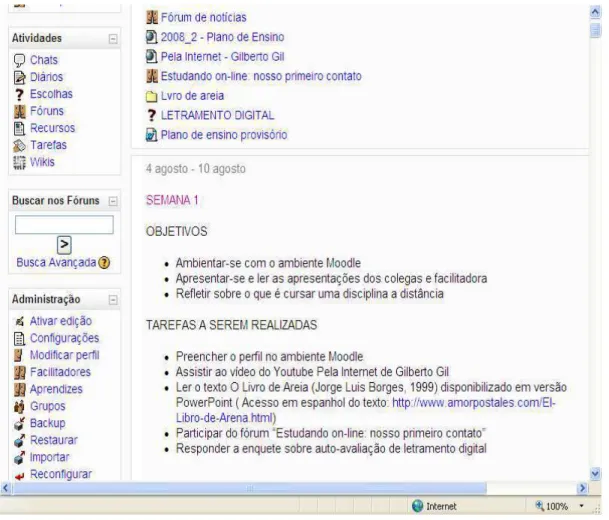Click the vertical scrollbar down arrow

[x=595, y=473]
